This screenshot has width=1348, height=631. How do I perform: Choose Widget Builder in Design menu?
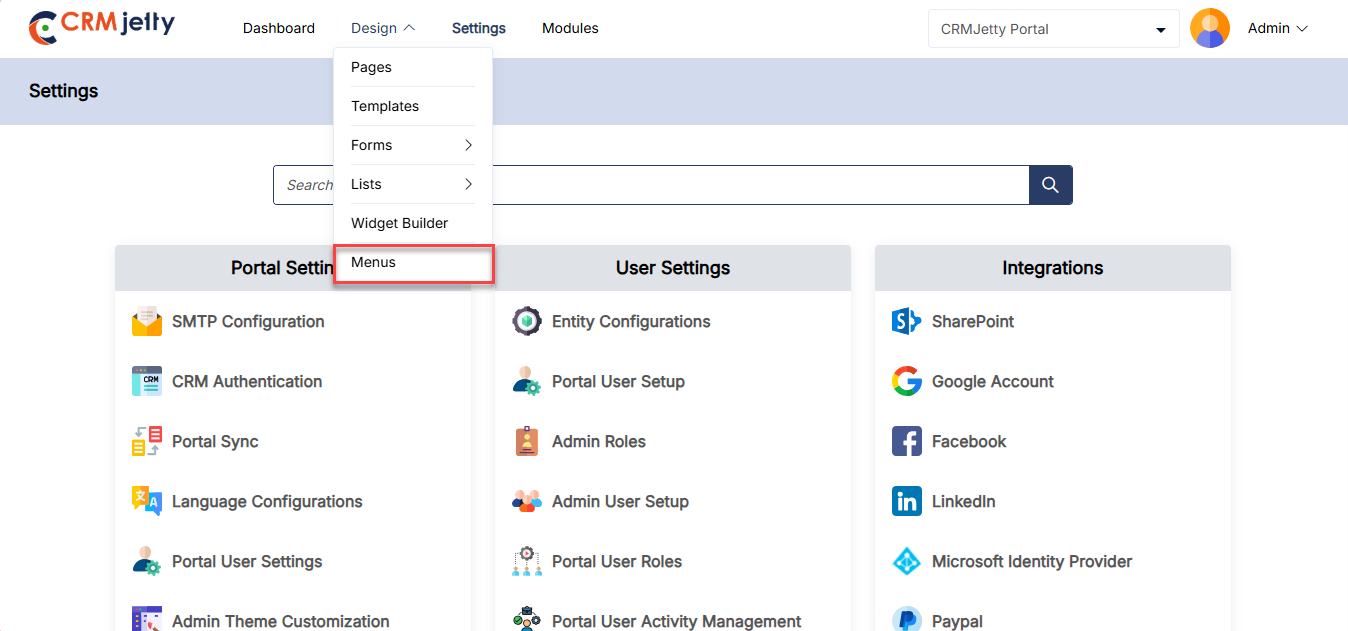[399, 223]
